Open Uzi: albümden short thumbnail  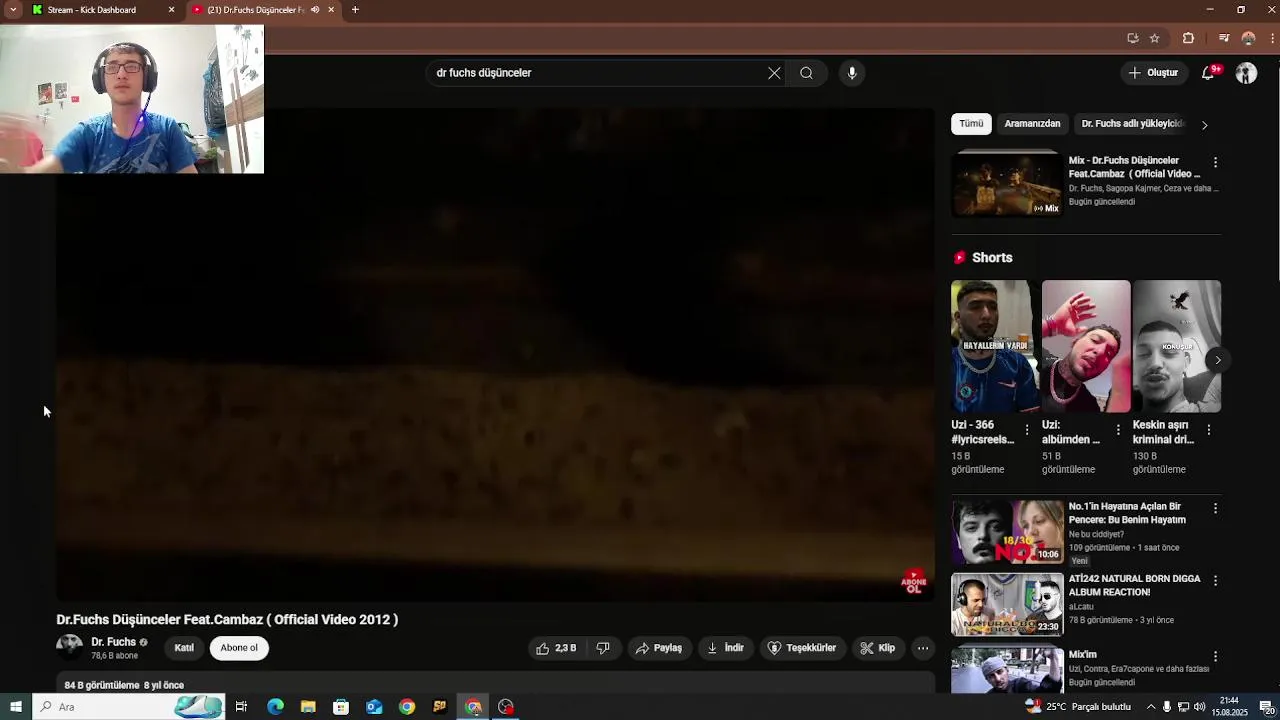point(1086,346)
